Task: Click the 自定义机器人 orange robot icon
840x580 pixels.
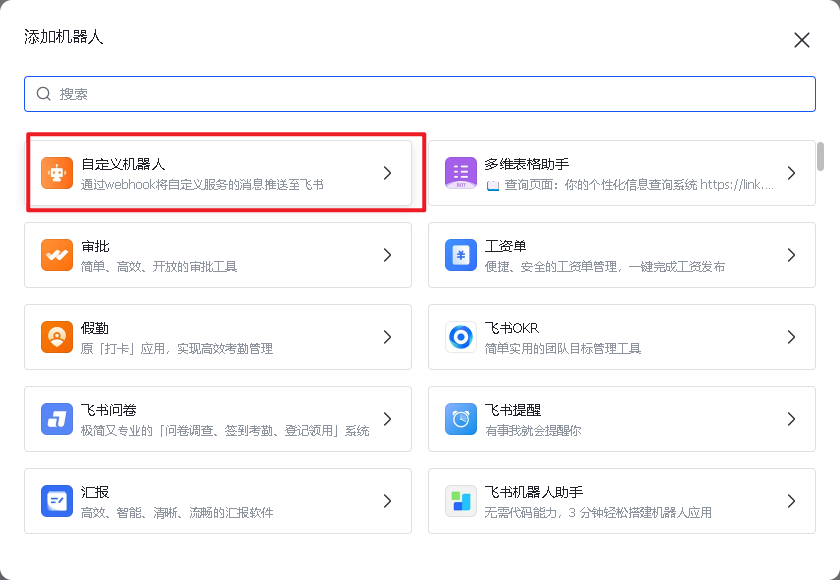Action: 57,173
